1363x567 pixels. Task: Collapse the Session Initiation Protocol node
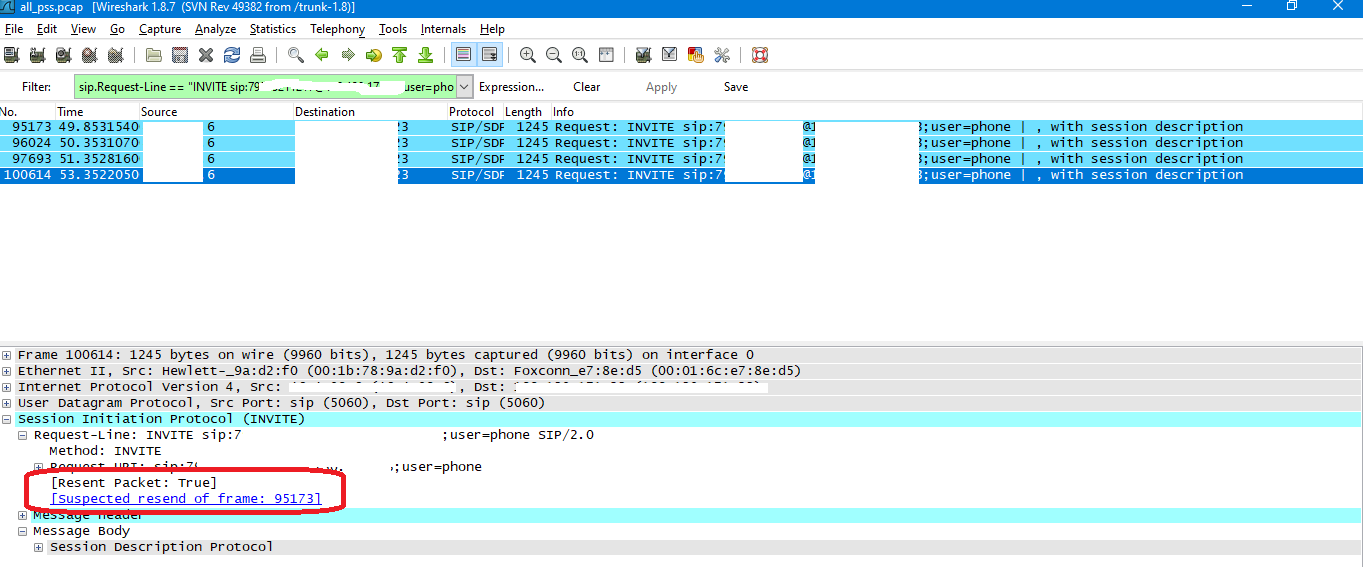(8, 419)
